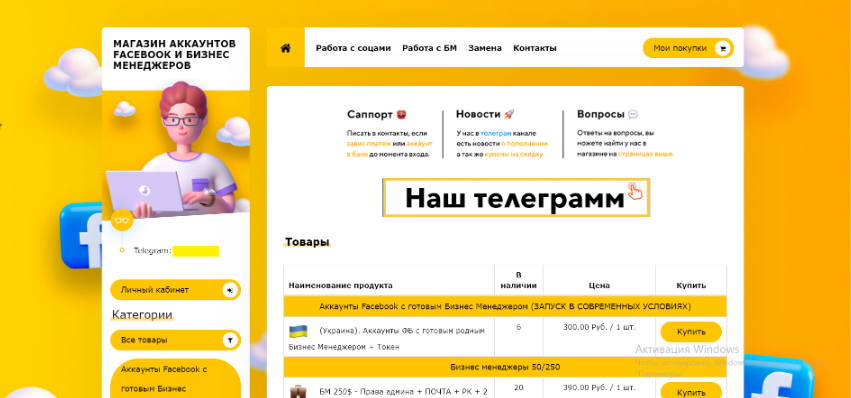Screen dimensions: 851x398
Task: Click the briefcase icon of БМ 250$ product
Action: (x=298, y=391)
